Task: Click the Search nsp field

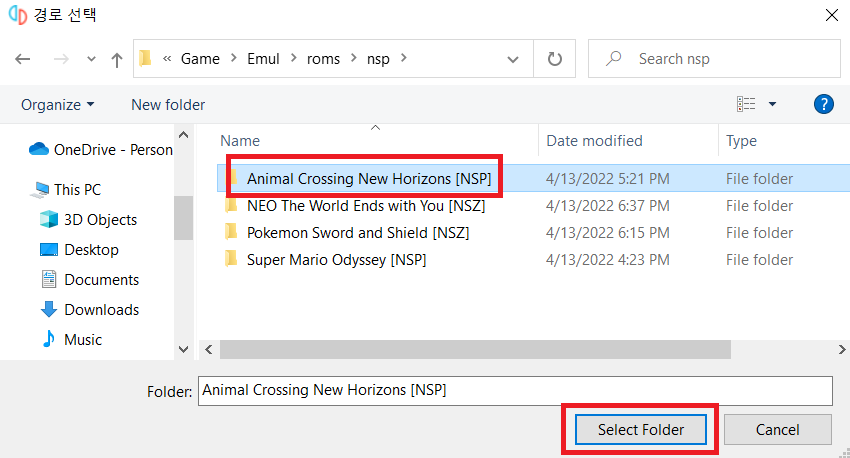Action: (714, 59)
